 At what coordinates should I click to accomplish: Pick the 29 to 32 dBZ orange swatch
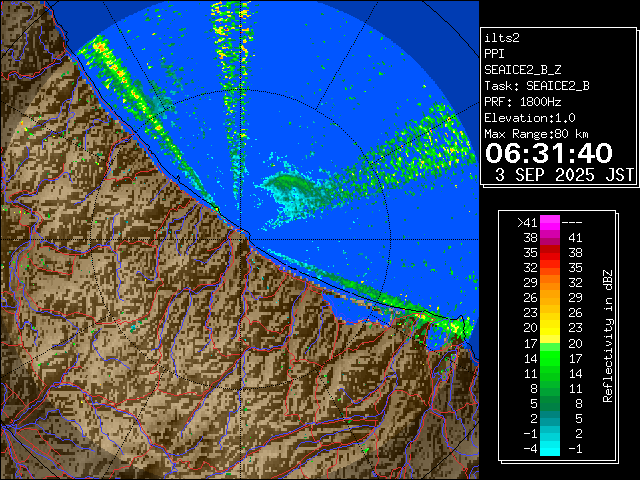[550, 283]
